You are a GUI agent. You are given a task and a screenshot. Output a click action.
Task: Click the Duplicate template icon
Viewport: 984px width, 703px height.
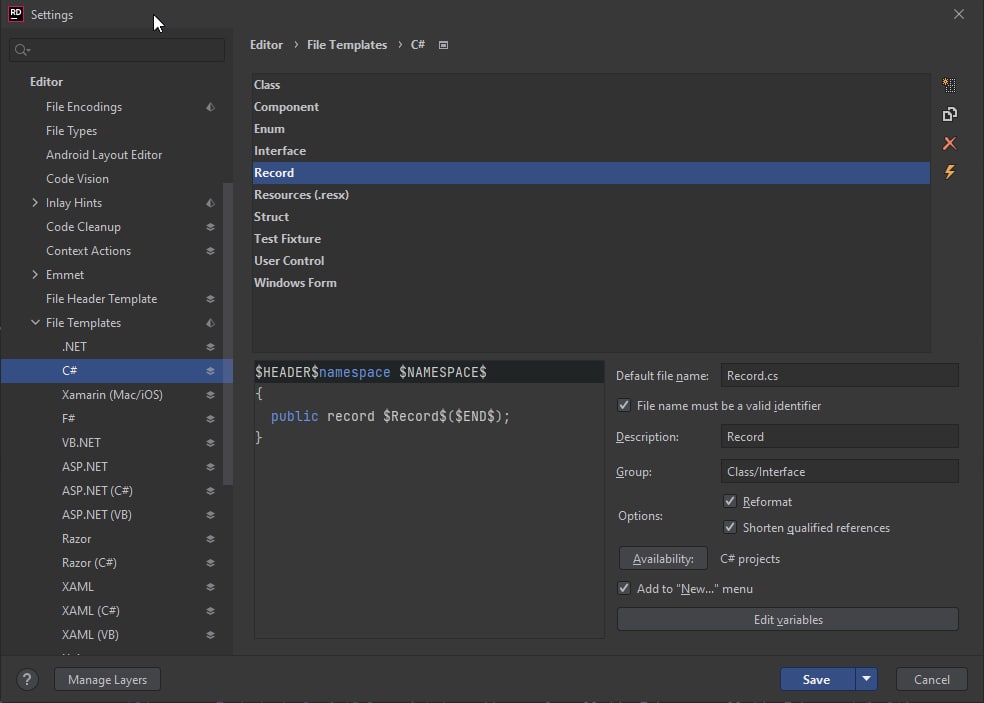tap(949, 115)
